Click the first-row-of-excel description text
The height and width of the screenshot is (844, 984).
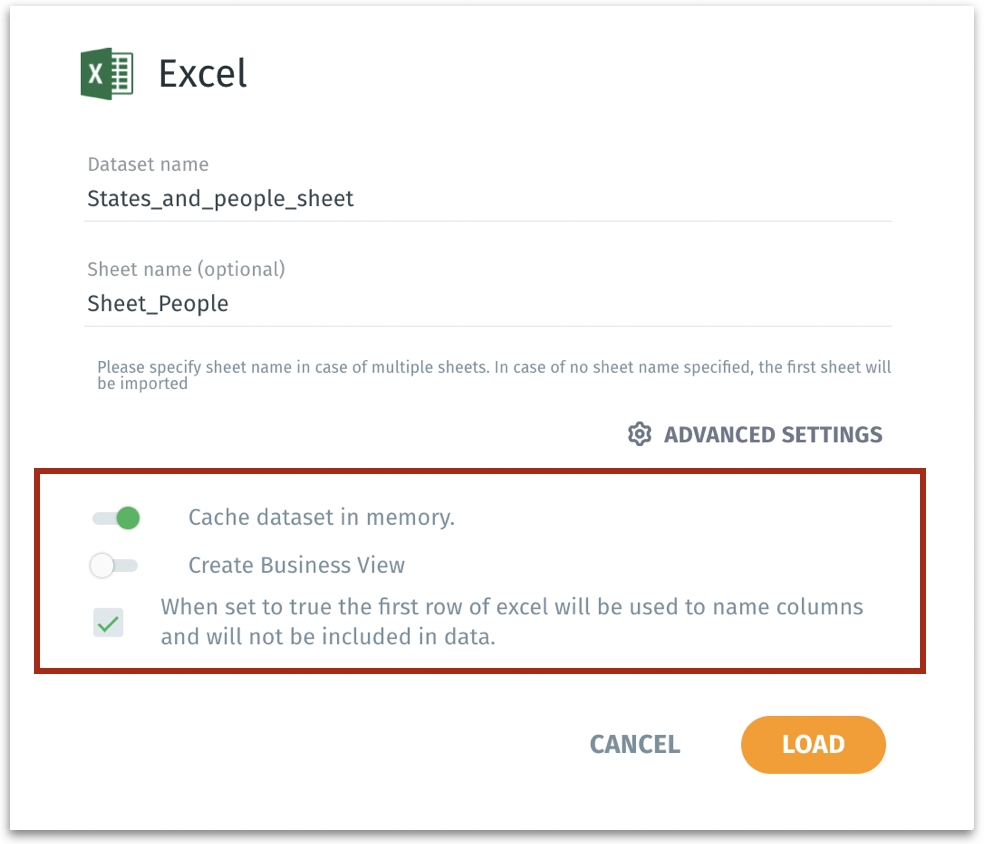pos(511,621)
